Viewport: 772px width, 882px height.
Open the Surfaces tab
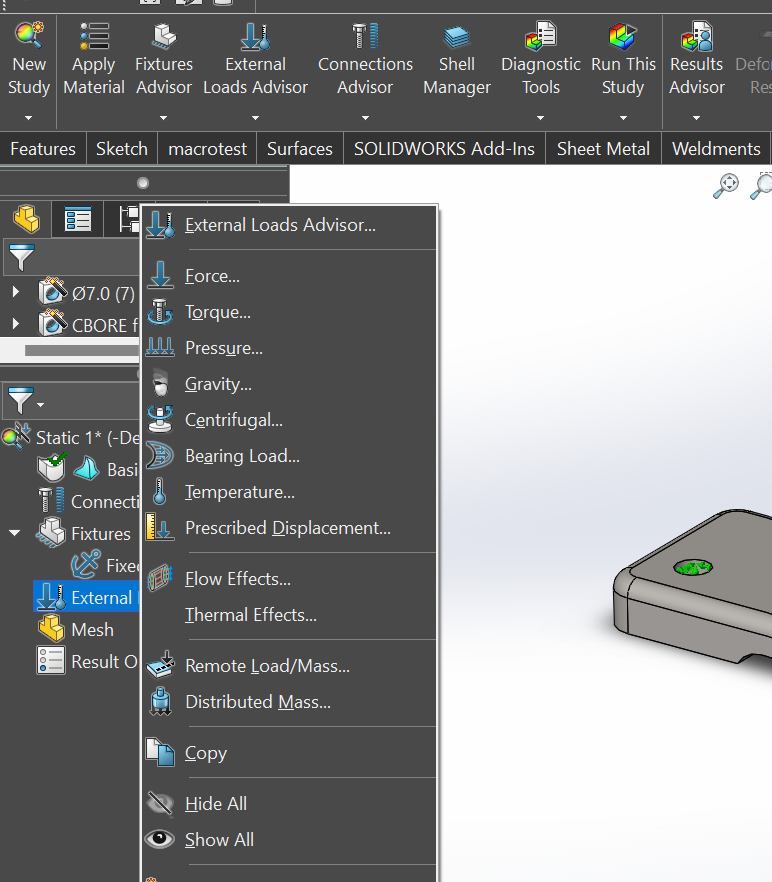point(299,149)
